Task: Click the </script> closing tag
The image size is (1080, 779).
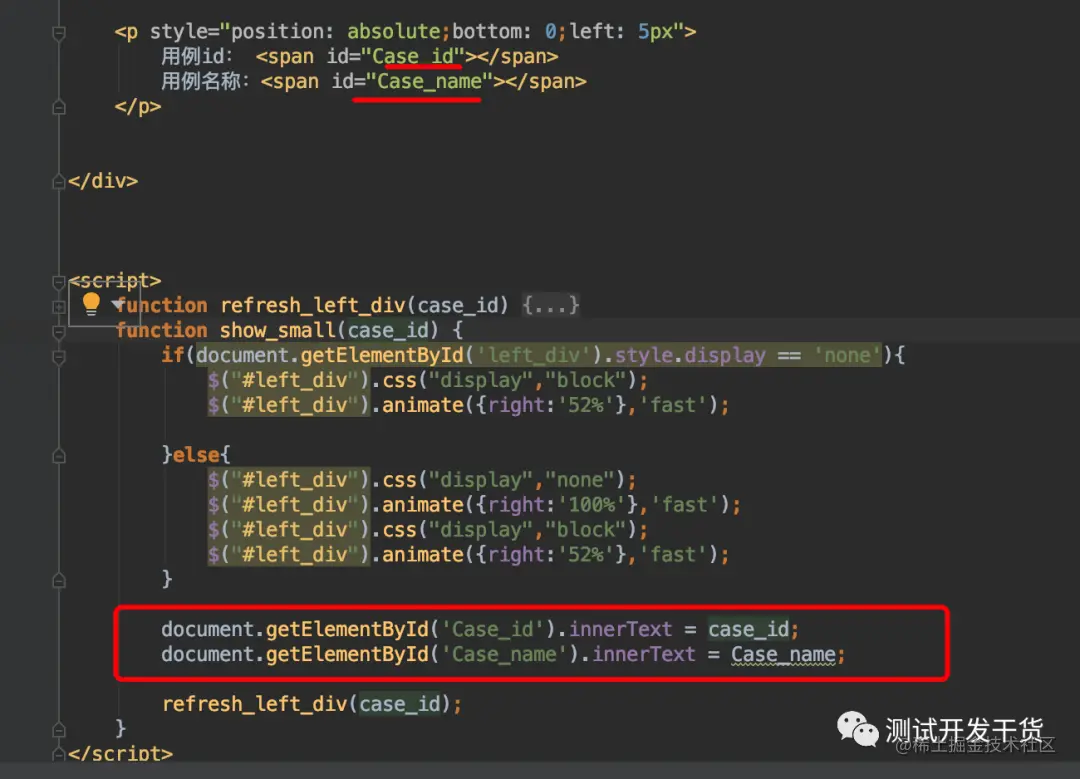Action: click(x=121, y=754)
